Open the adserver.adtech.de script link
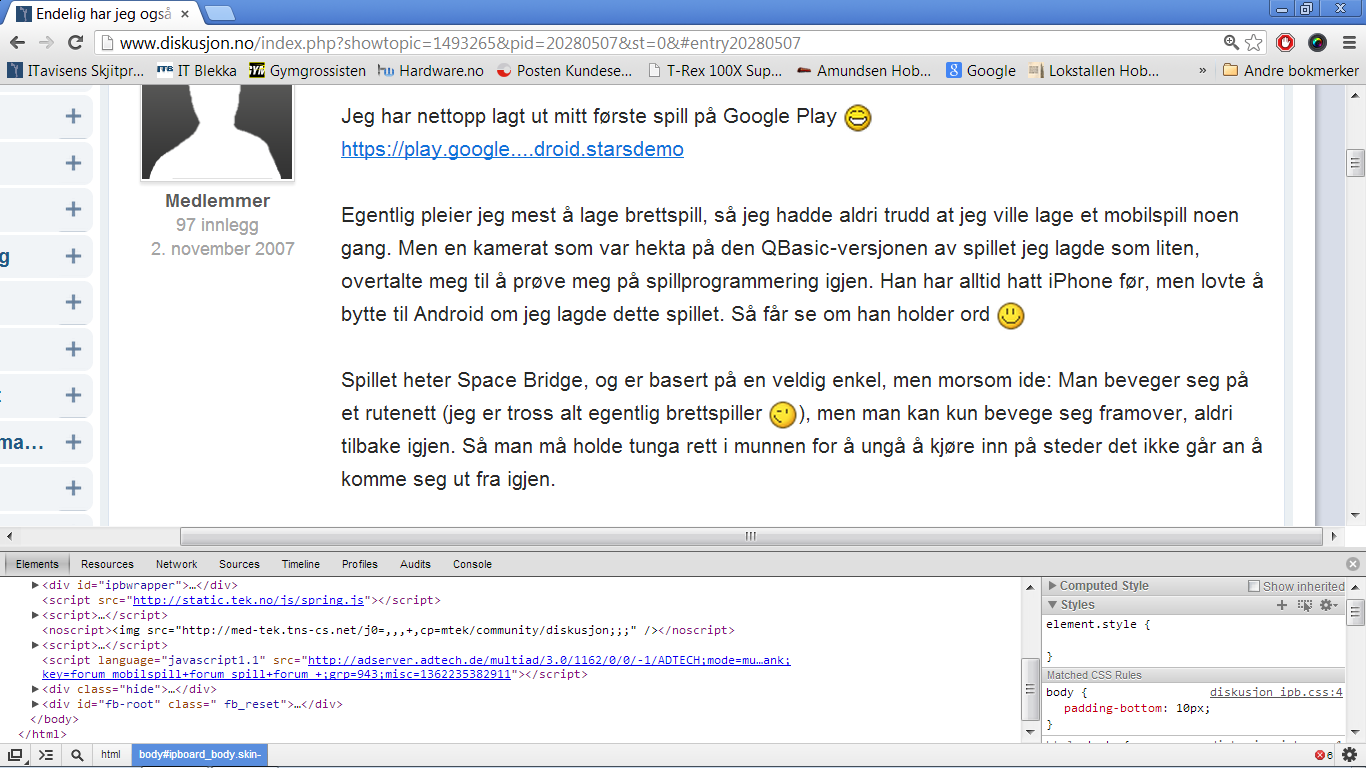Image resolution: width=1366 pixels, height=768 pixels. pos(549,660)
